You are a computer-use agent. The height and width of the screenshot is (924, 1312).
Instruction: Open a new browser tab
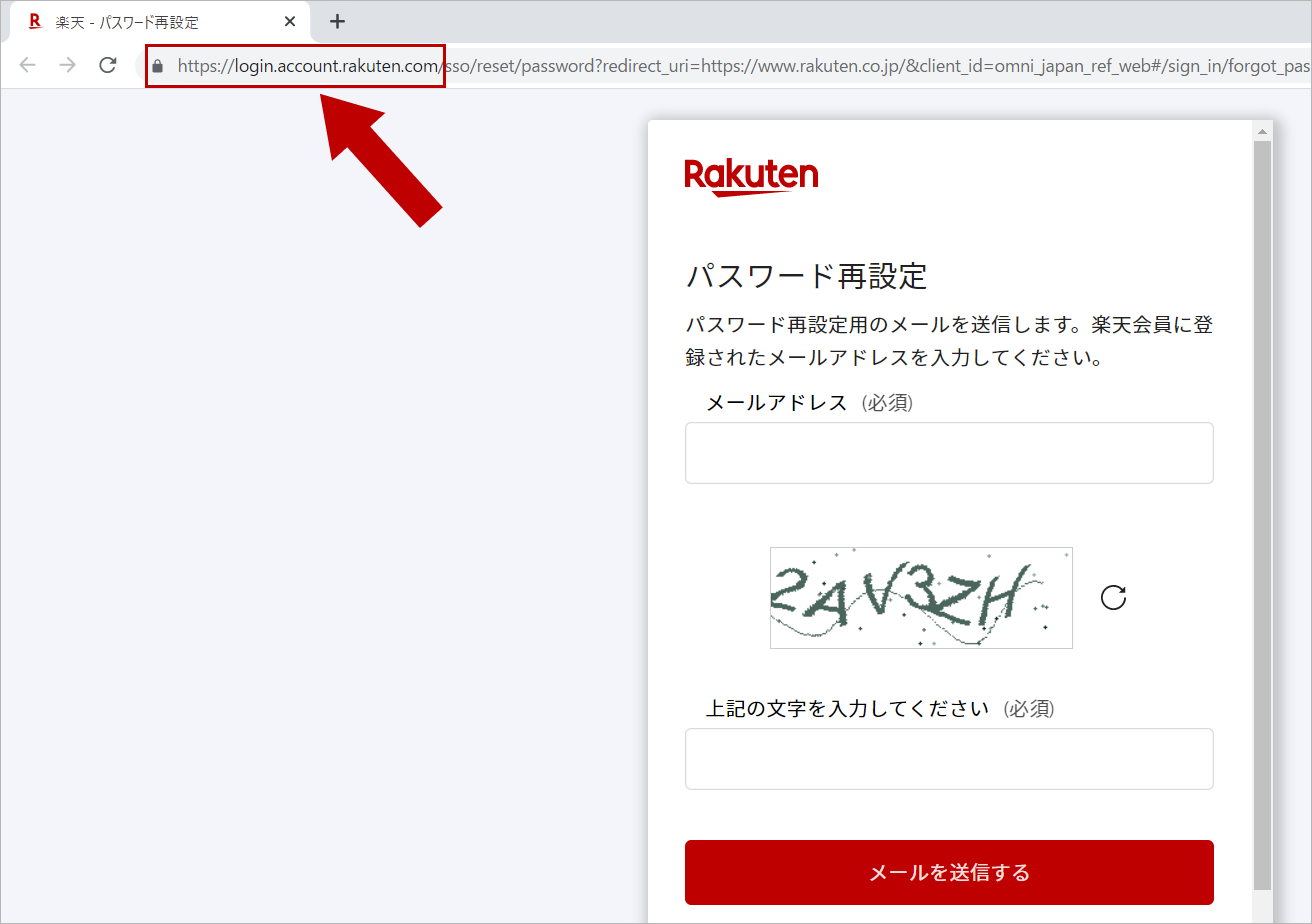pyautogui.click(x=337, y=21)
